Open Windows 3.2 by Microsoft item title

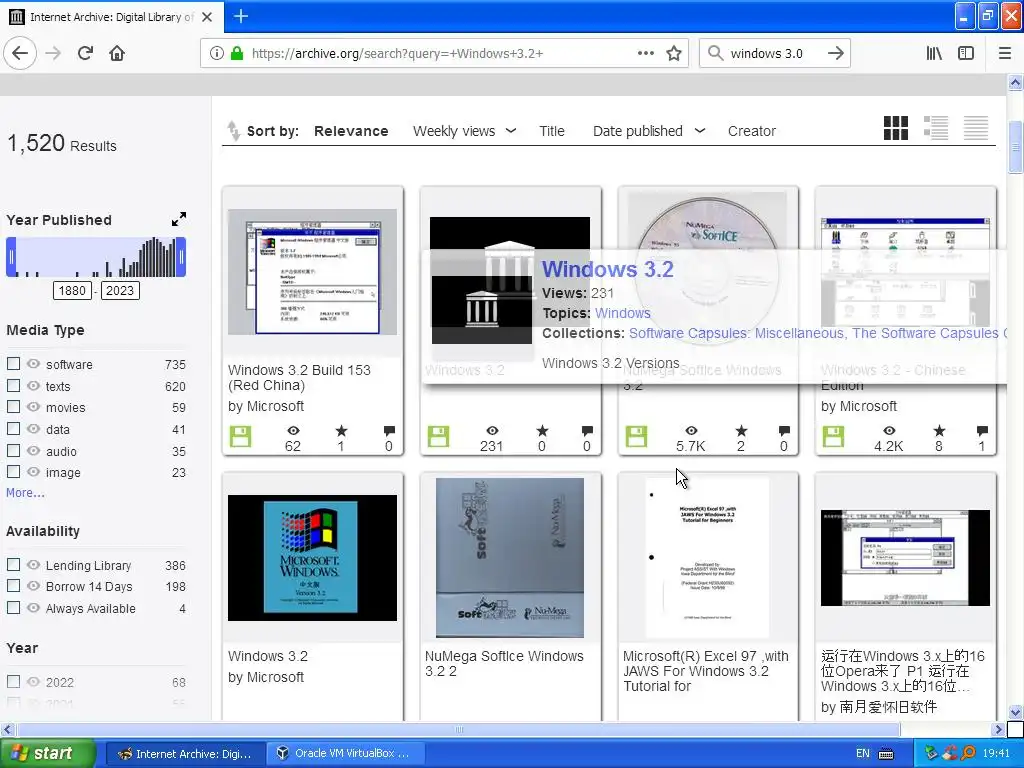point(268,656)
